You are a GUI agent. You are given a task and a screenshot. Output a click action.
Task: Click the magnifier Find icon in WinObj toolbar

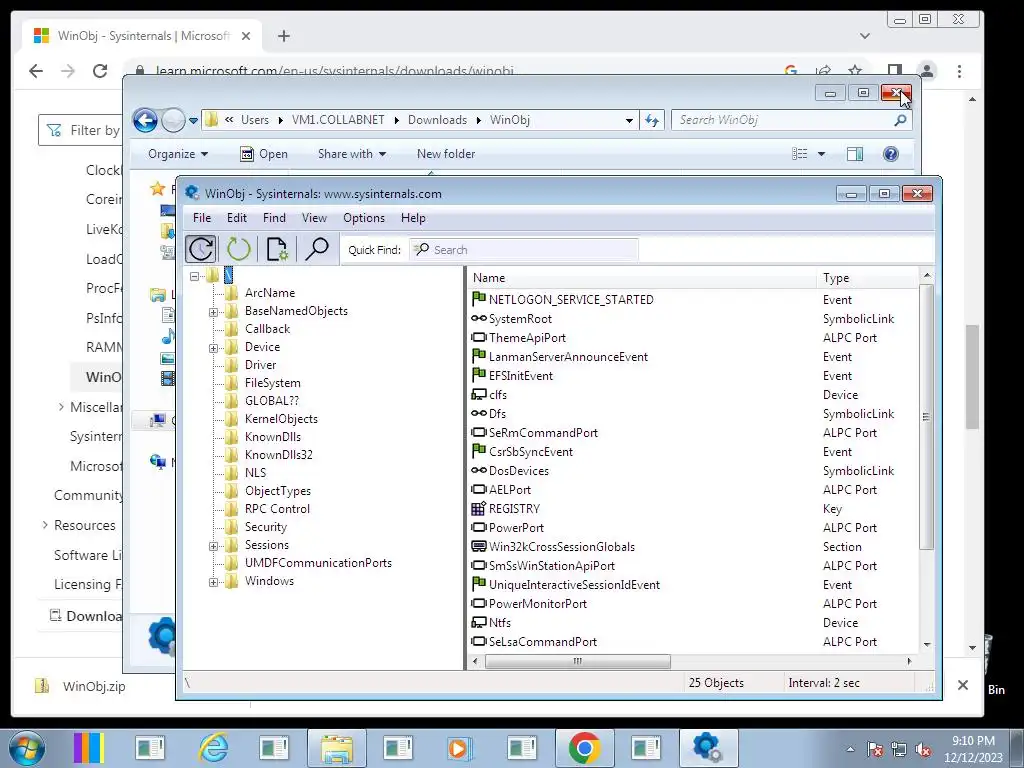point(317,249)
